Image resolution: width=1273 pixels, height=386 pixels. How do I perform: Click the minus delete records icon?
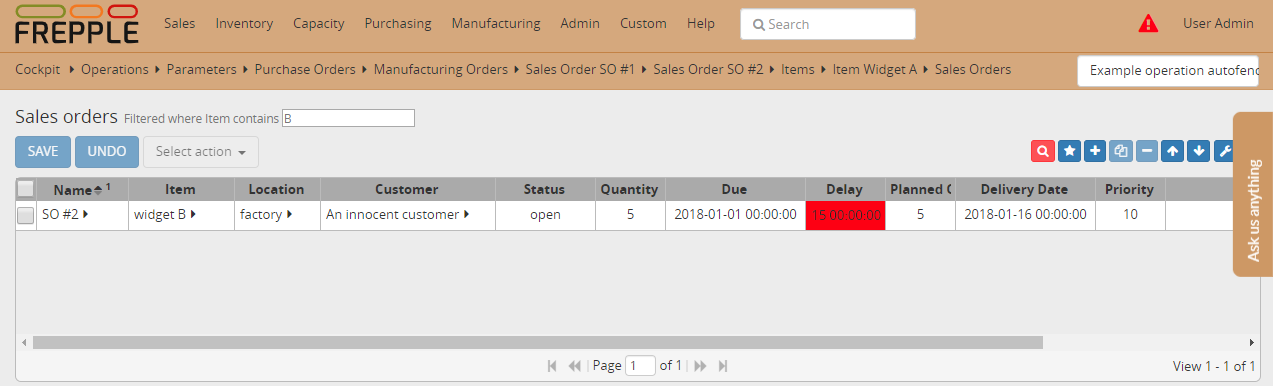point(1147,151)
